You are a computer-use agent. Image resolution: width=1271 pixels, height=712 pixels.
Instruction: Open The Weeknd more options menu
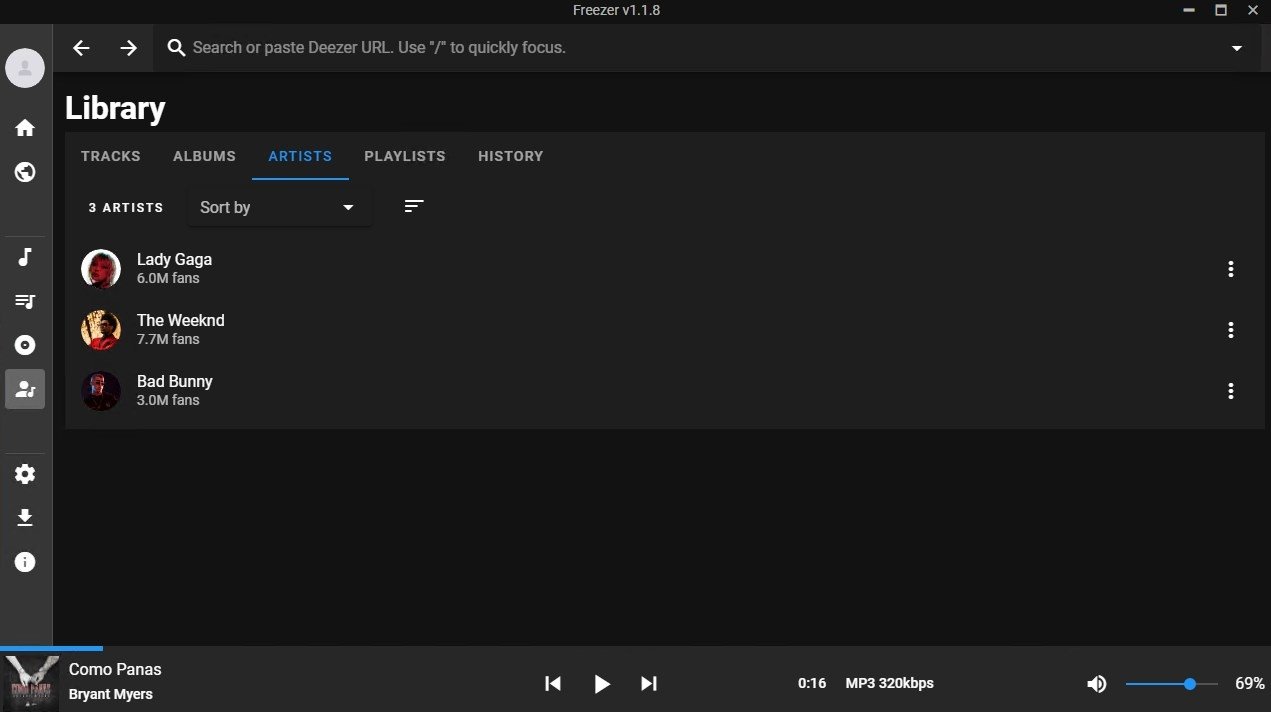1231,330
